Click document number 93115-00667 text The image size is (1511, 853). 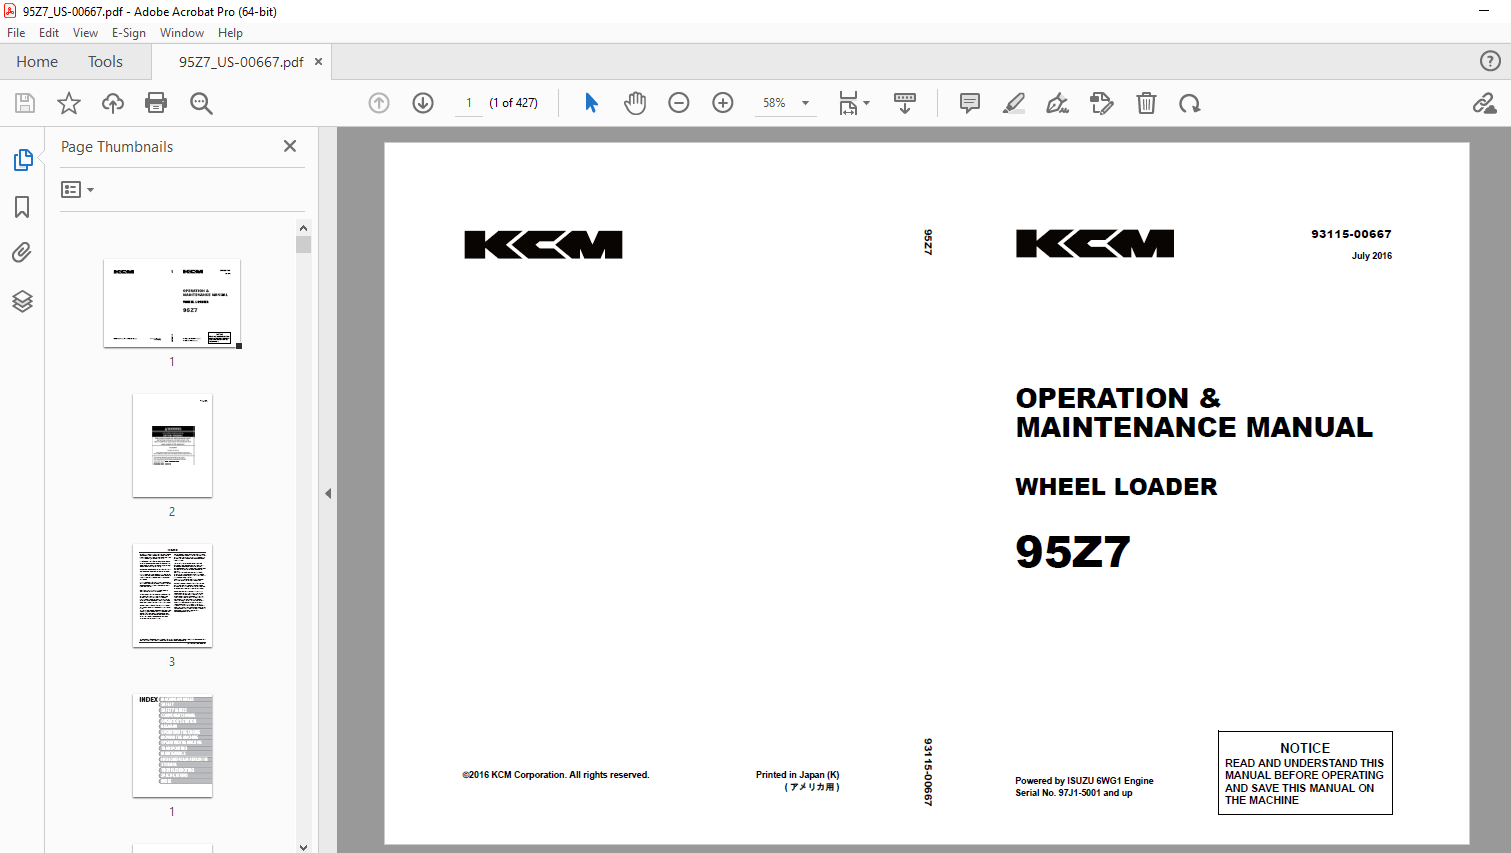(x=1351, y=234)
